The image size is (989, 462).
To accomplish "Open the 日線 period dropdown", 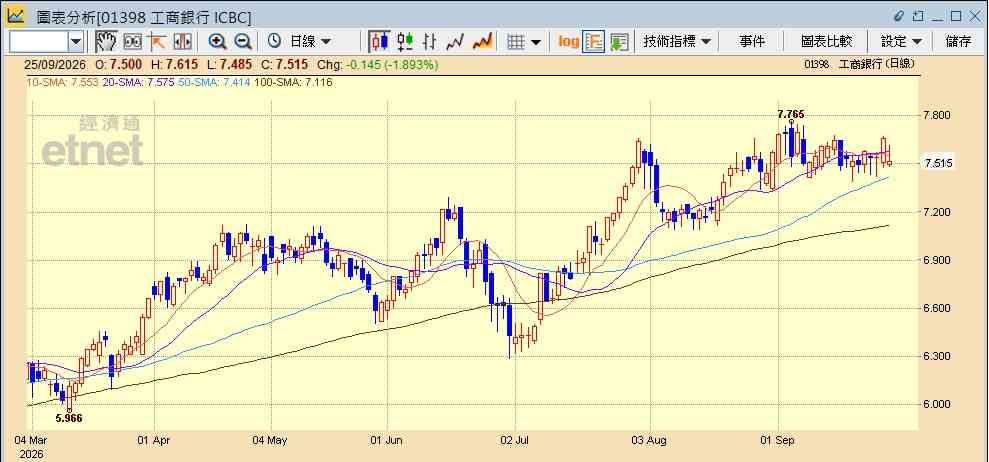I will pos(310,42).
